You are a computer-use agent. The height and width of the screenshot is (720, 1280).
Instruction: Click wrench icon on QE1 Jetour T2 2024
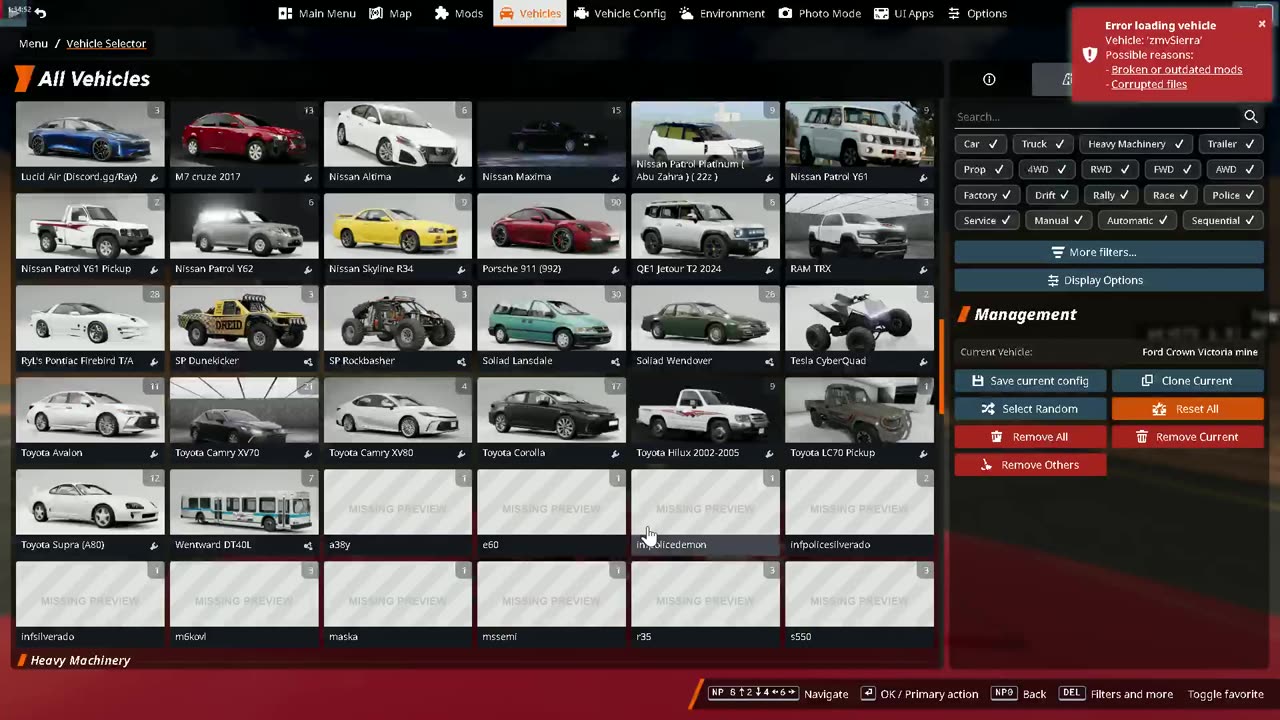point(769,269)
